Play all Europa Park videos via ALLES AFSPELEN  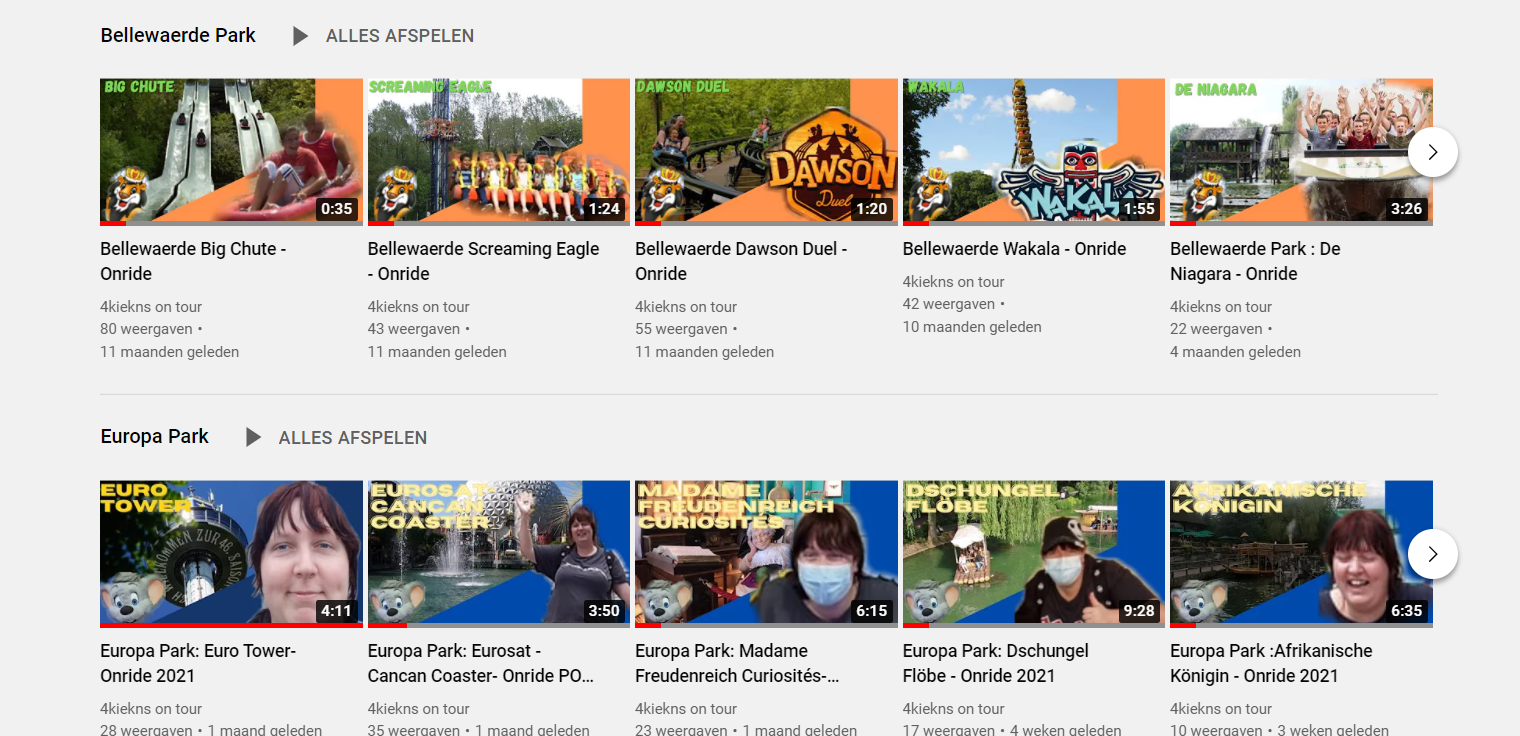(353, 438)
